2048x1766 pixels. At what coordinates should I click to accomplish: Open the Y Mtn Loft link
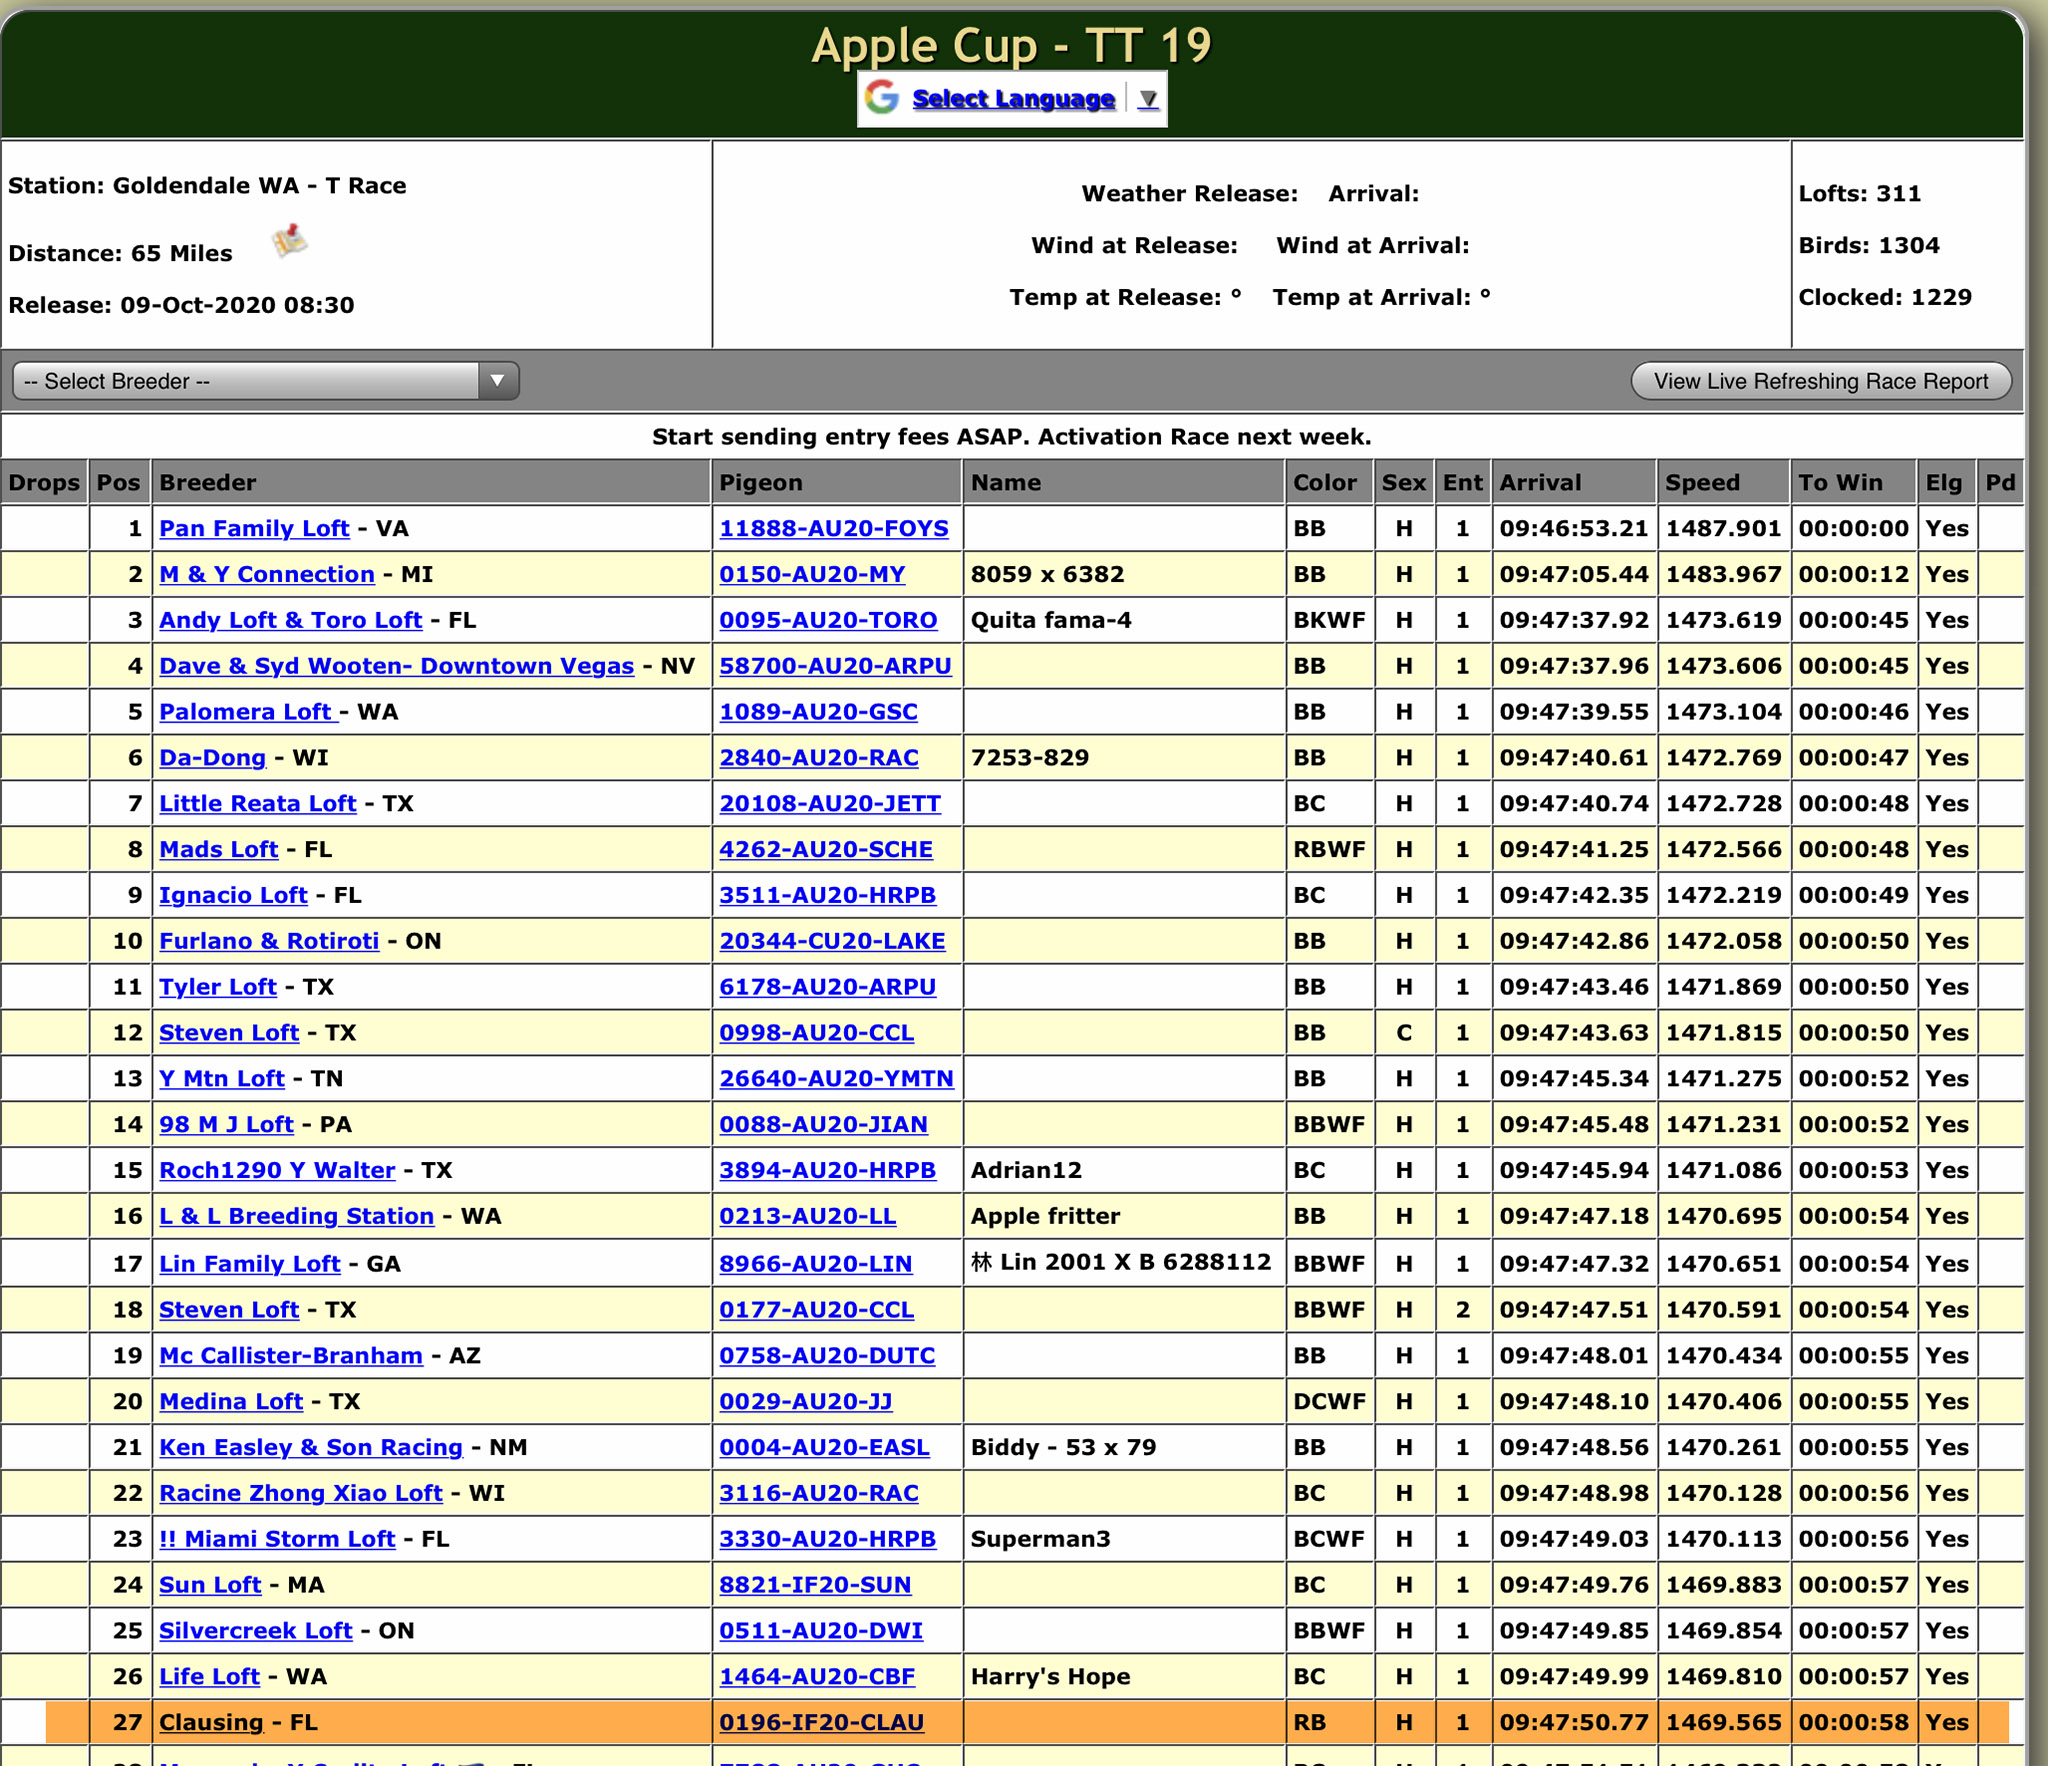[x=222, y=1080]
